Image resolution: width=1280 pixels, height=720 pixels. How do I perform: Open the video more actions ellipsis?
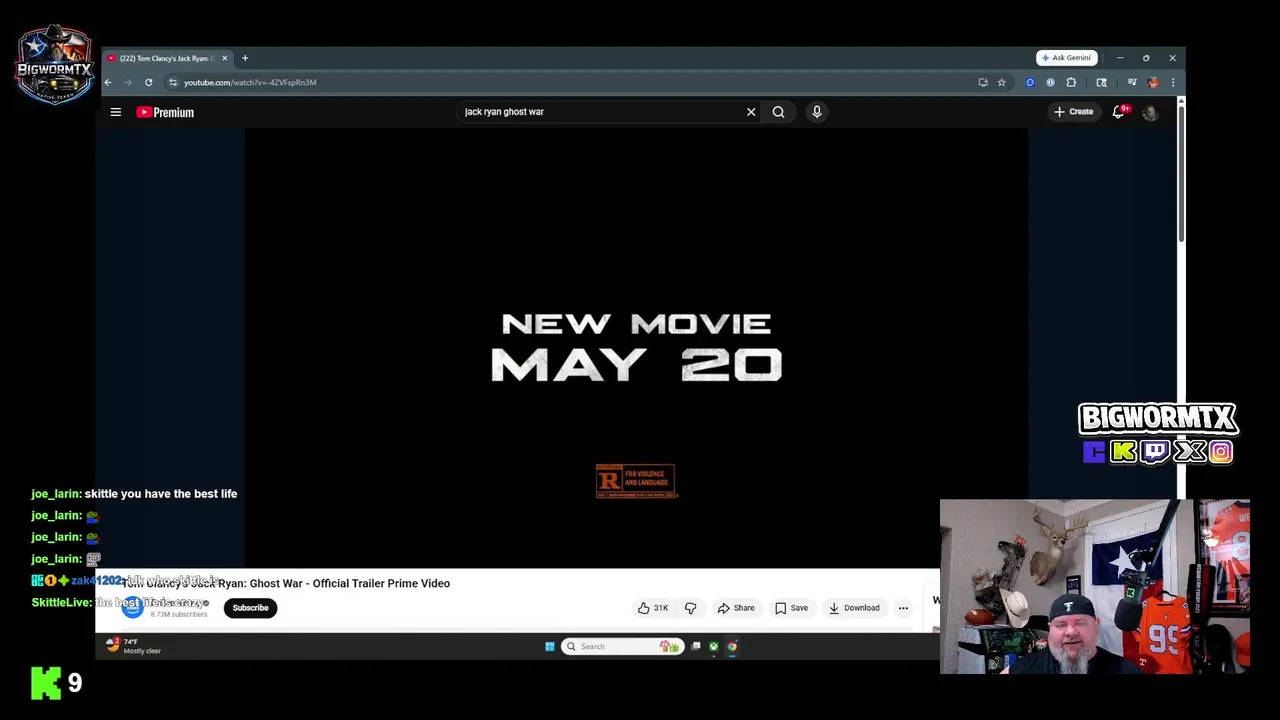tap(903, 608)
